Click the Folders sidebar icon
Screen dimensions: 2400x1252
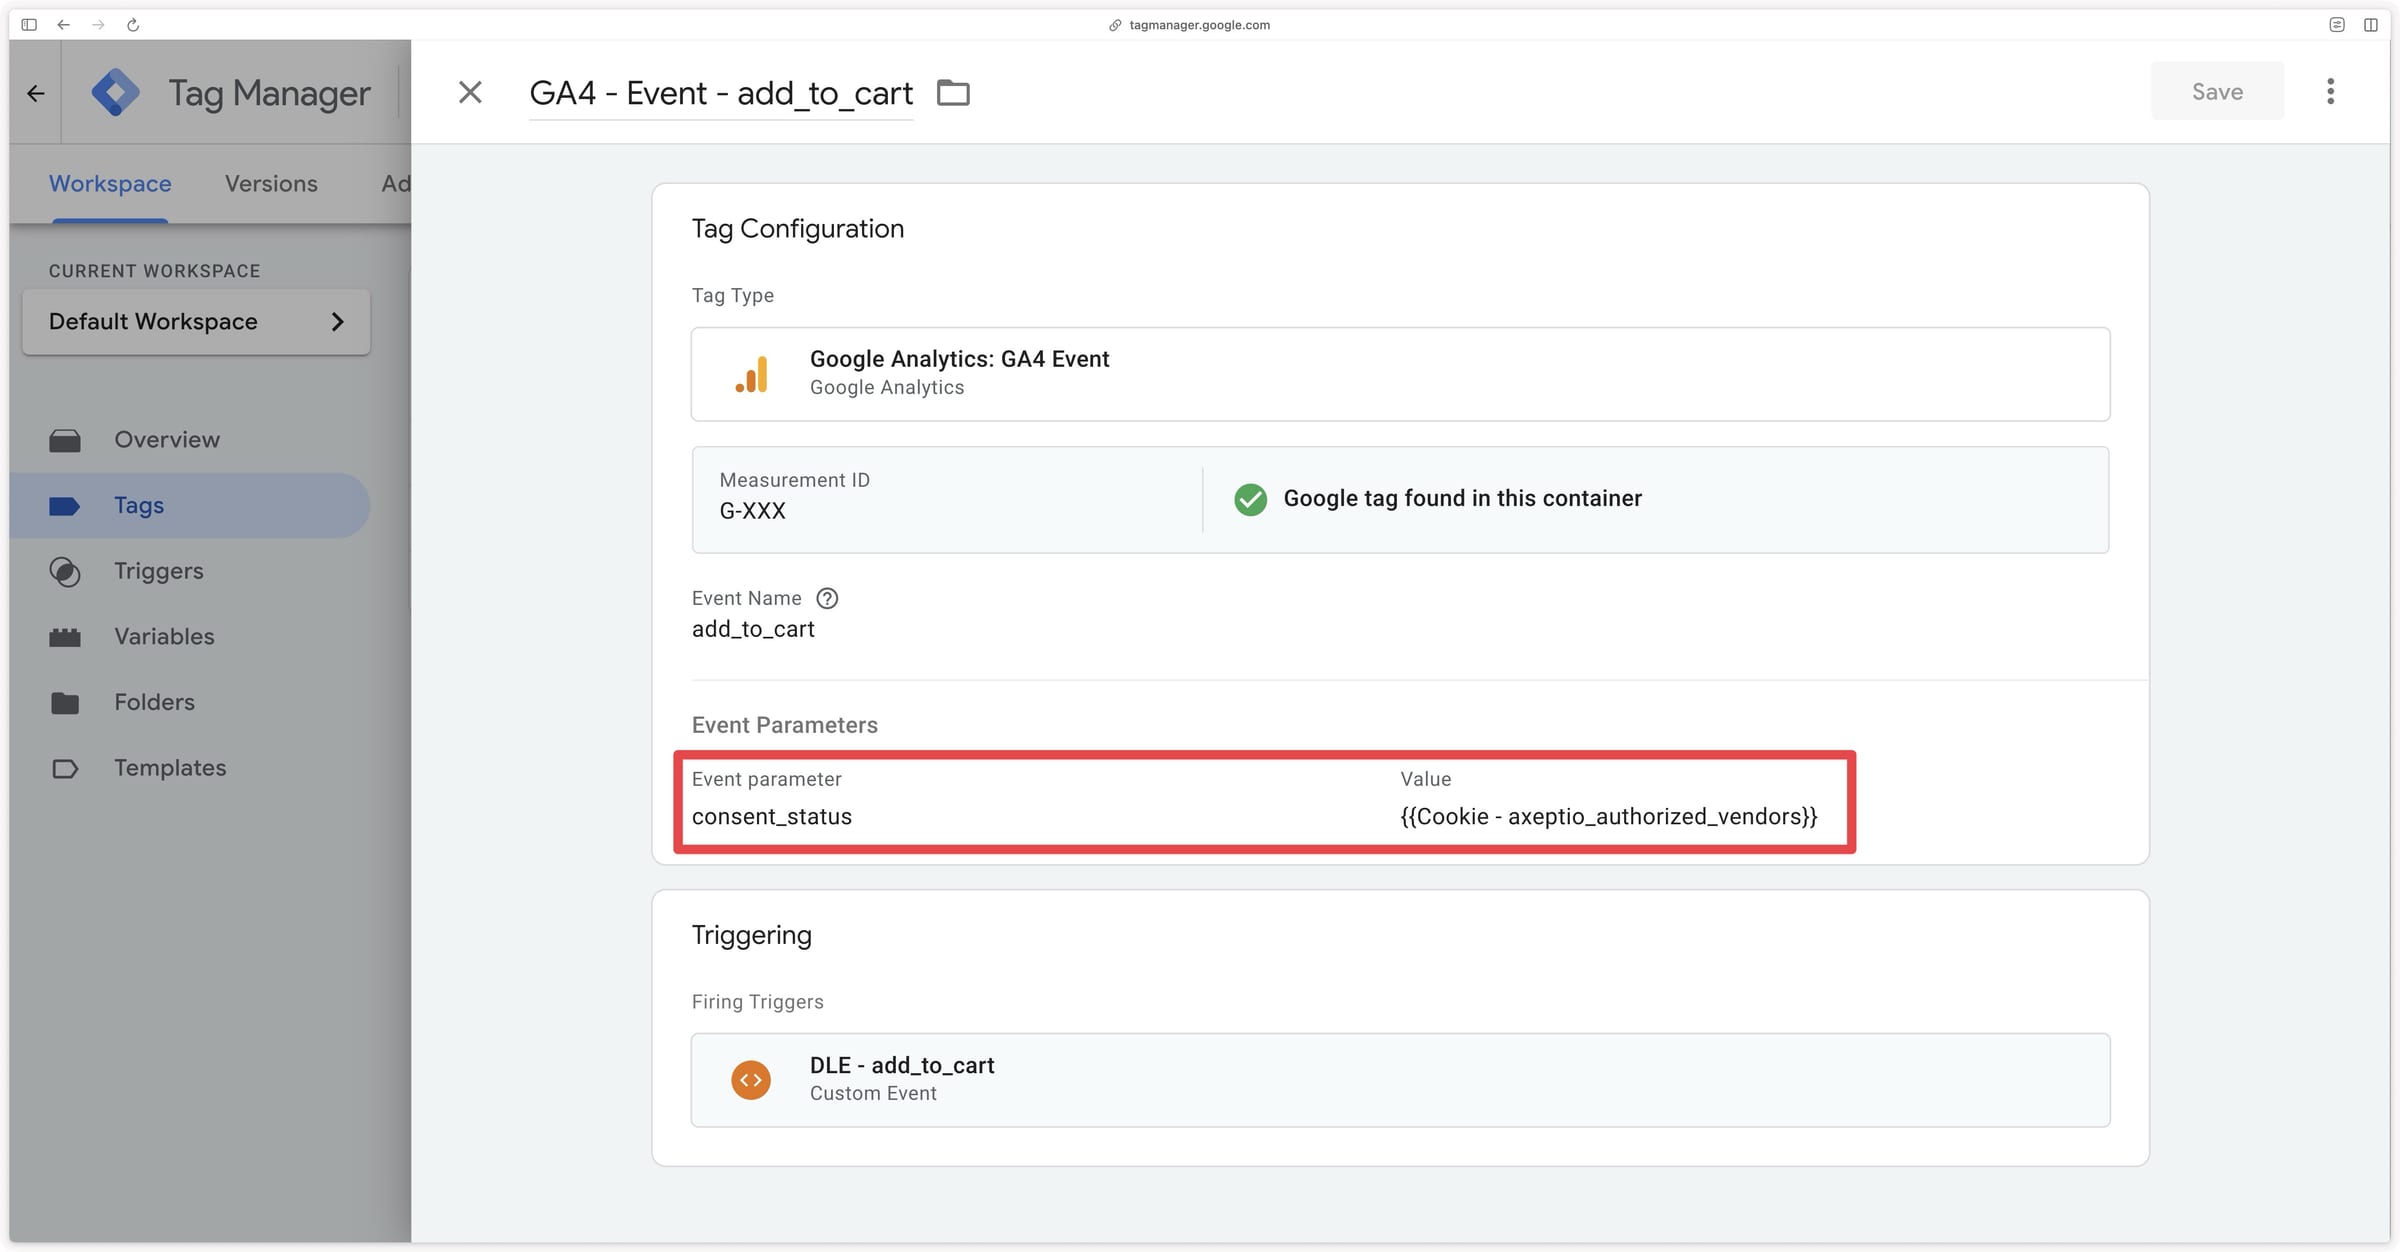pos(65,703)
